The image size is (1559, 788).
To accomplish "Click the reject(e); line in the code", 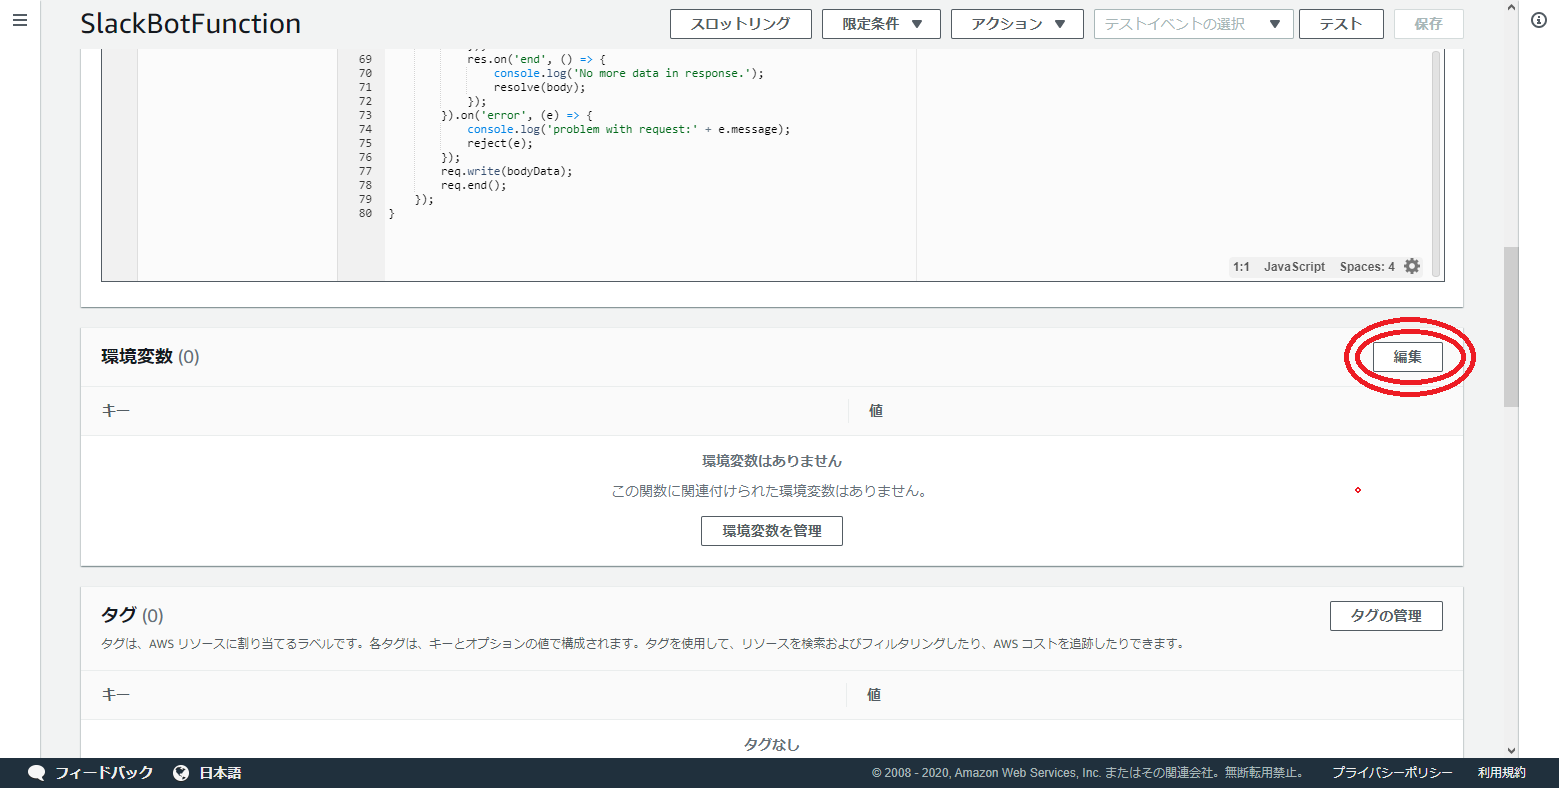I will (x=500, y=143).
